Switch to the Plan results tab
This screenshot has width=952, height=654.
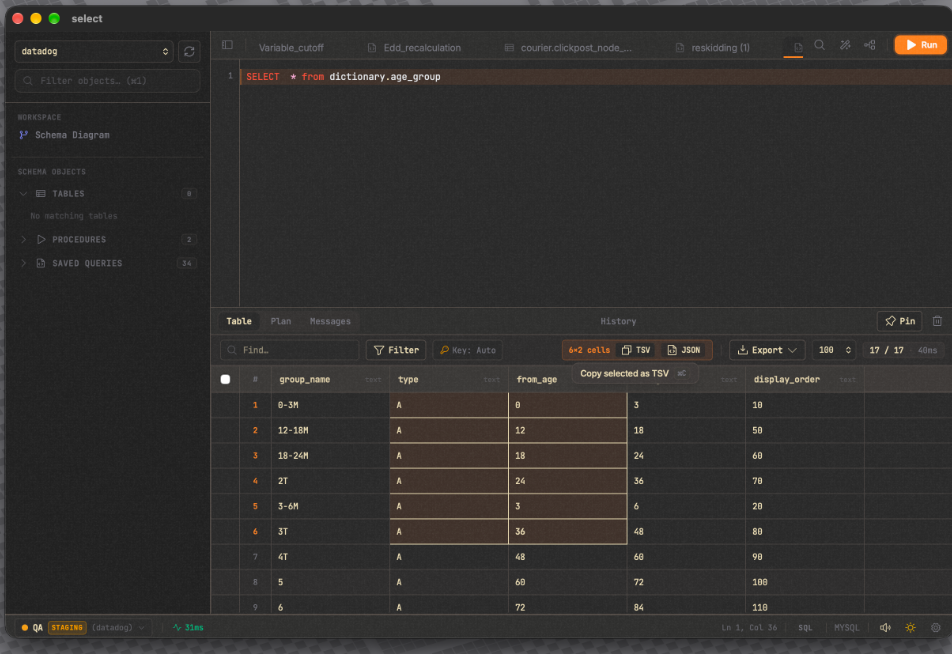[280, 321]
